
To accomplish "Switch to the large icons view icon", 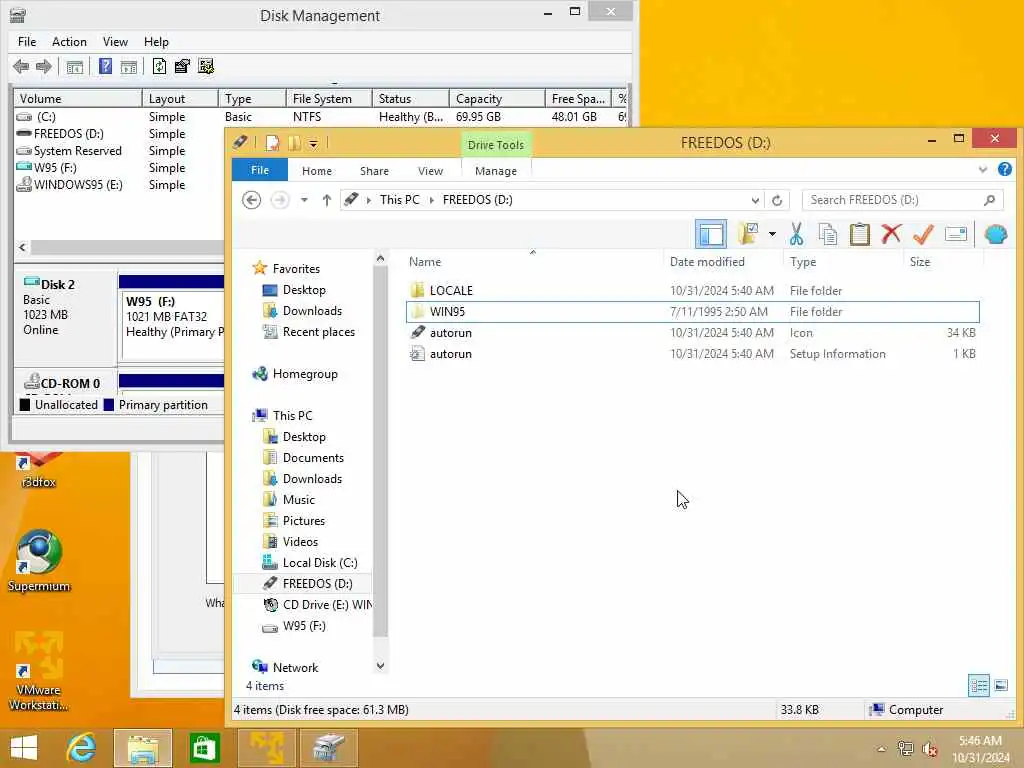I will 1000,686.
